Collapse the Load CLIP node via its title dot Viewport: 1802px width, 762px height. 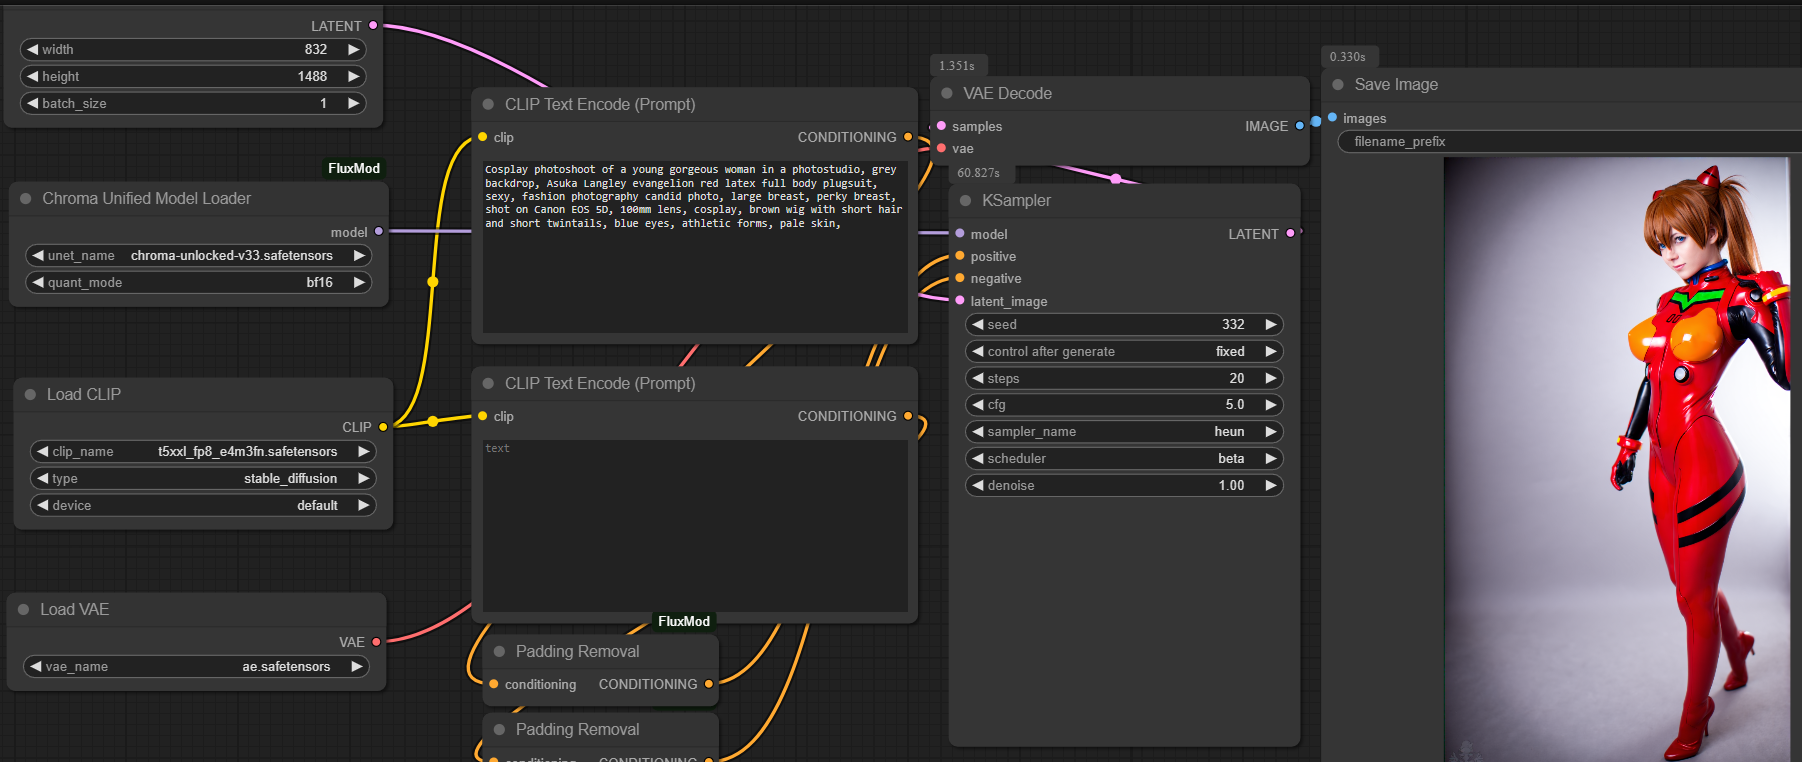(30, 395)
